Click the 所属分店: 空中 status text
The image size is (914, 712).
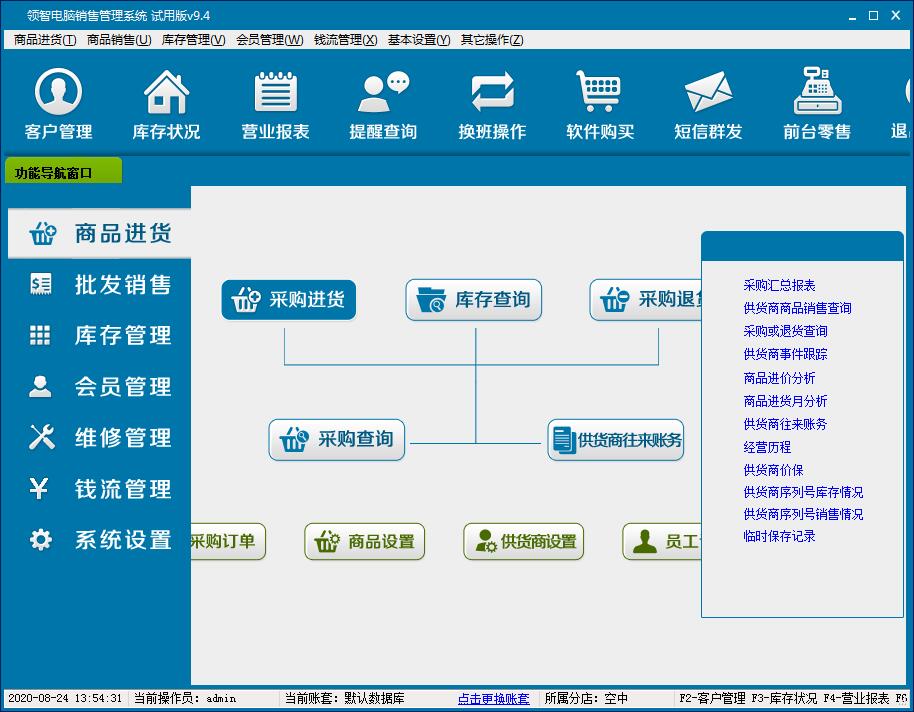point(586,698)
